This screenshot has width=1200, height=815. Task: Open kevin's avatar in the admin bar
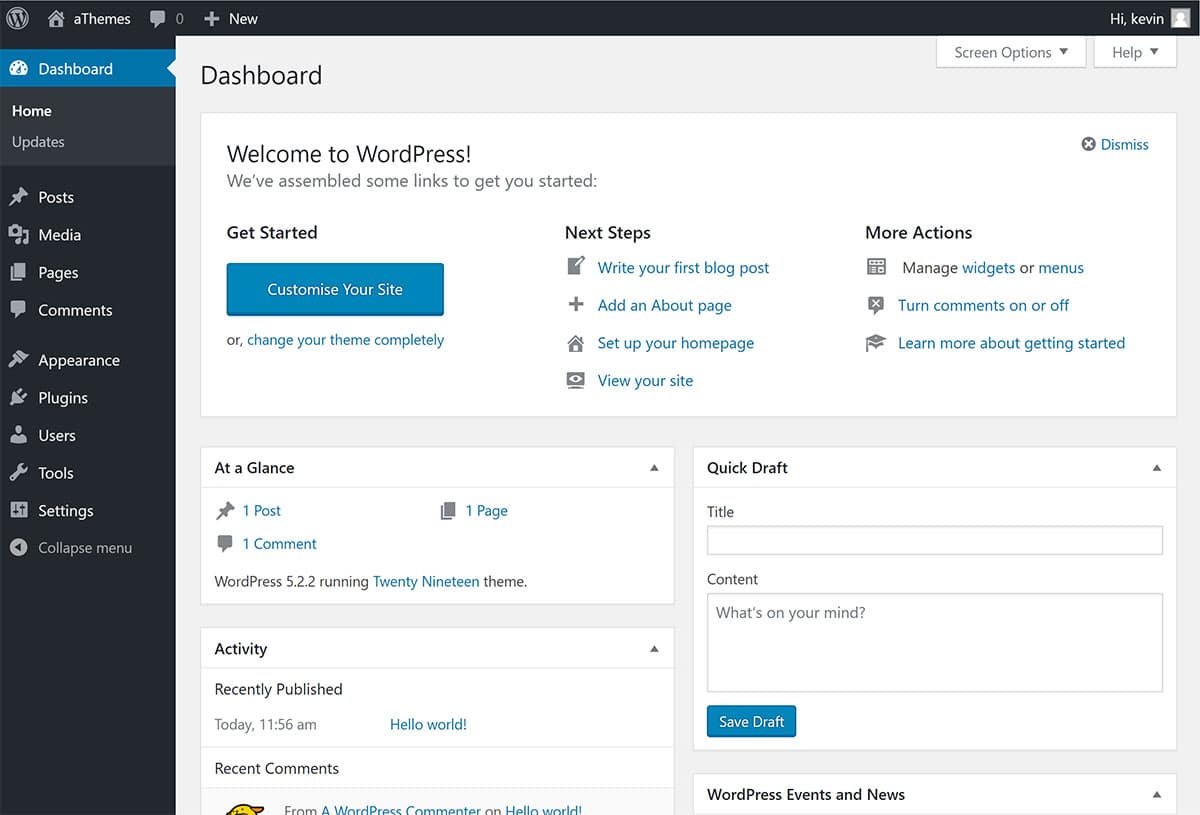coord(1181,18)
